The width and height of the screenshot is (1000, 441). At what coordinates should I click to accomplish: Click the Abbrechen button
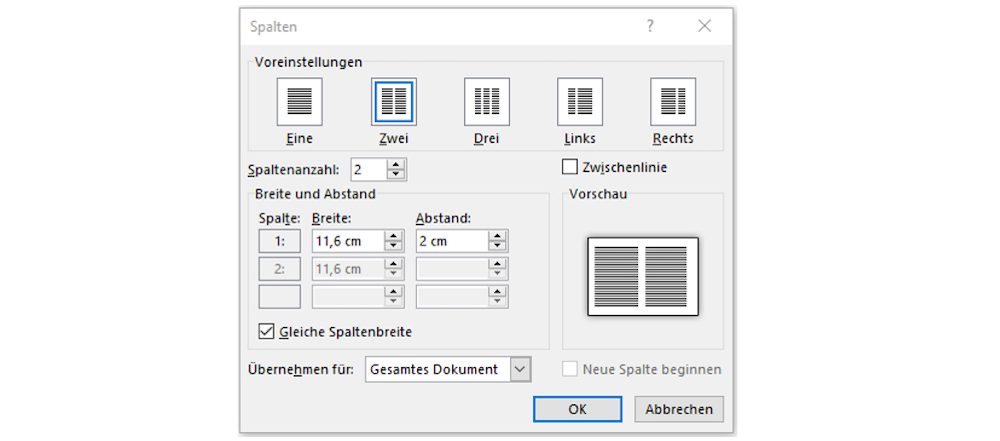[679, 409]
